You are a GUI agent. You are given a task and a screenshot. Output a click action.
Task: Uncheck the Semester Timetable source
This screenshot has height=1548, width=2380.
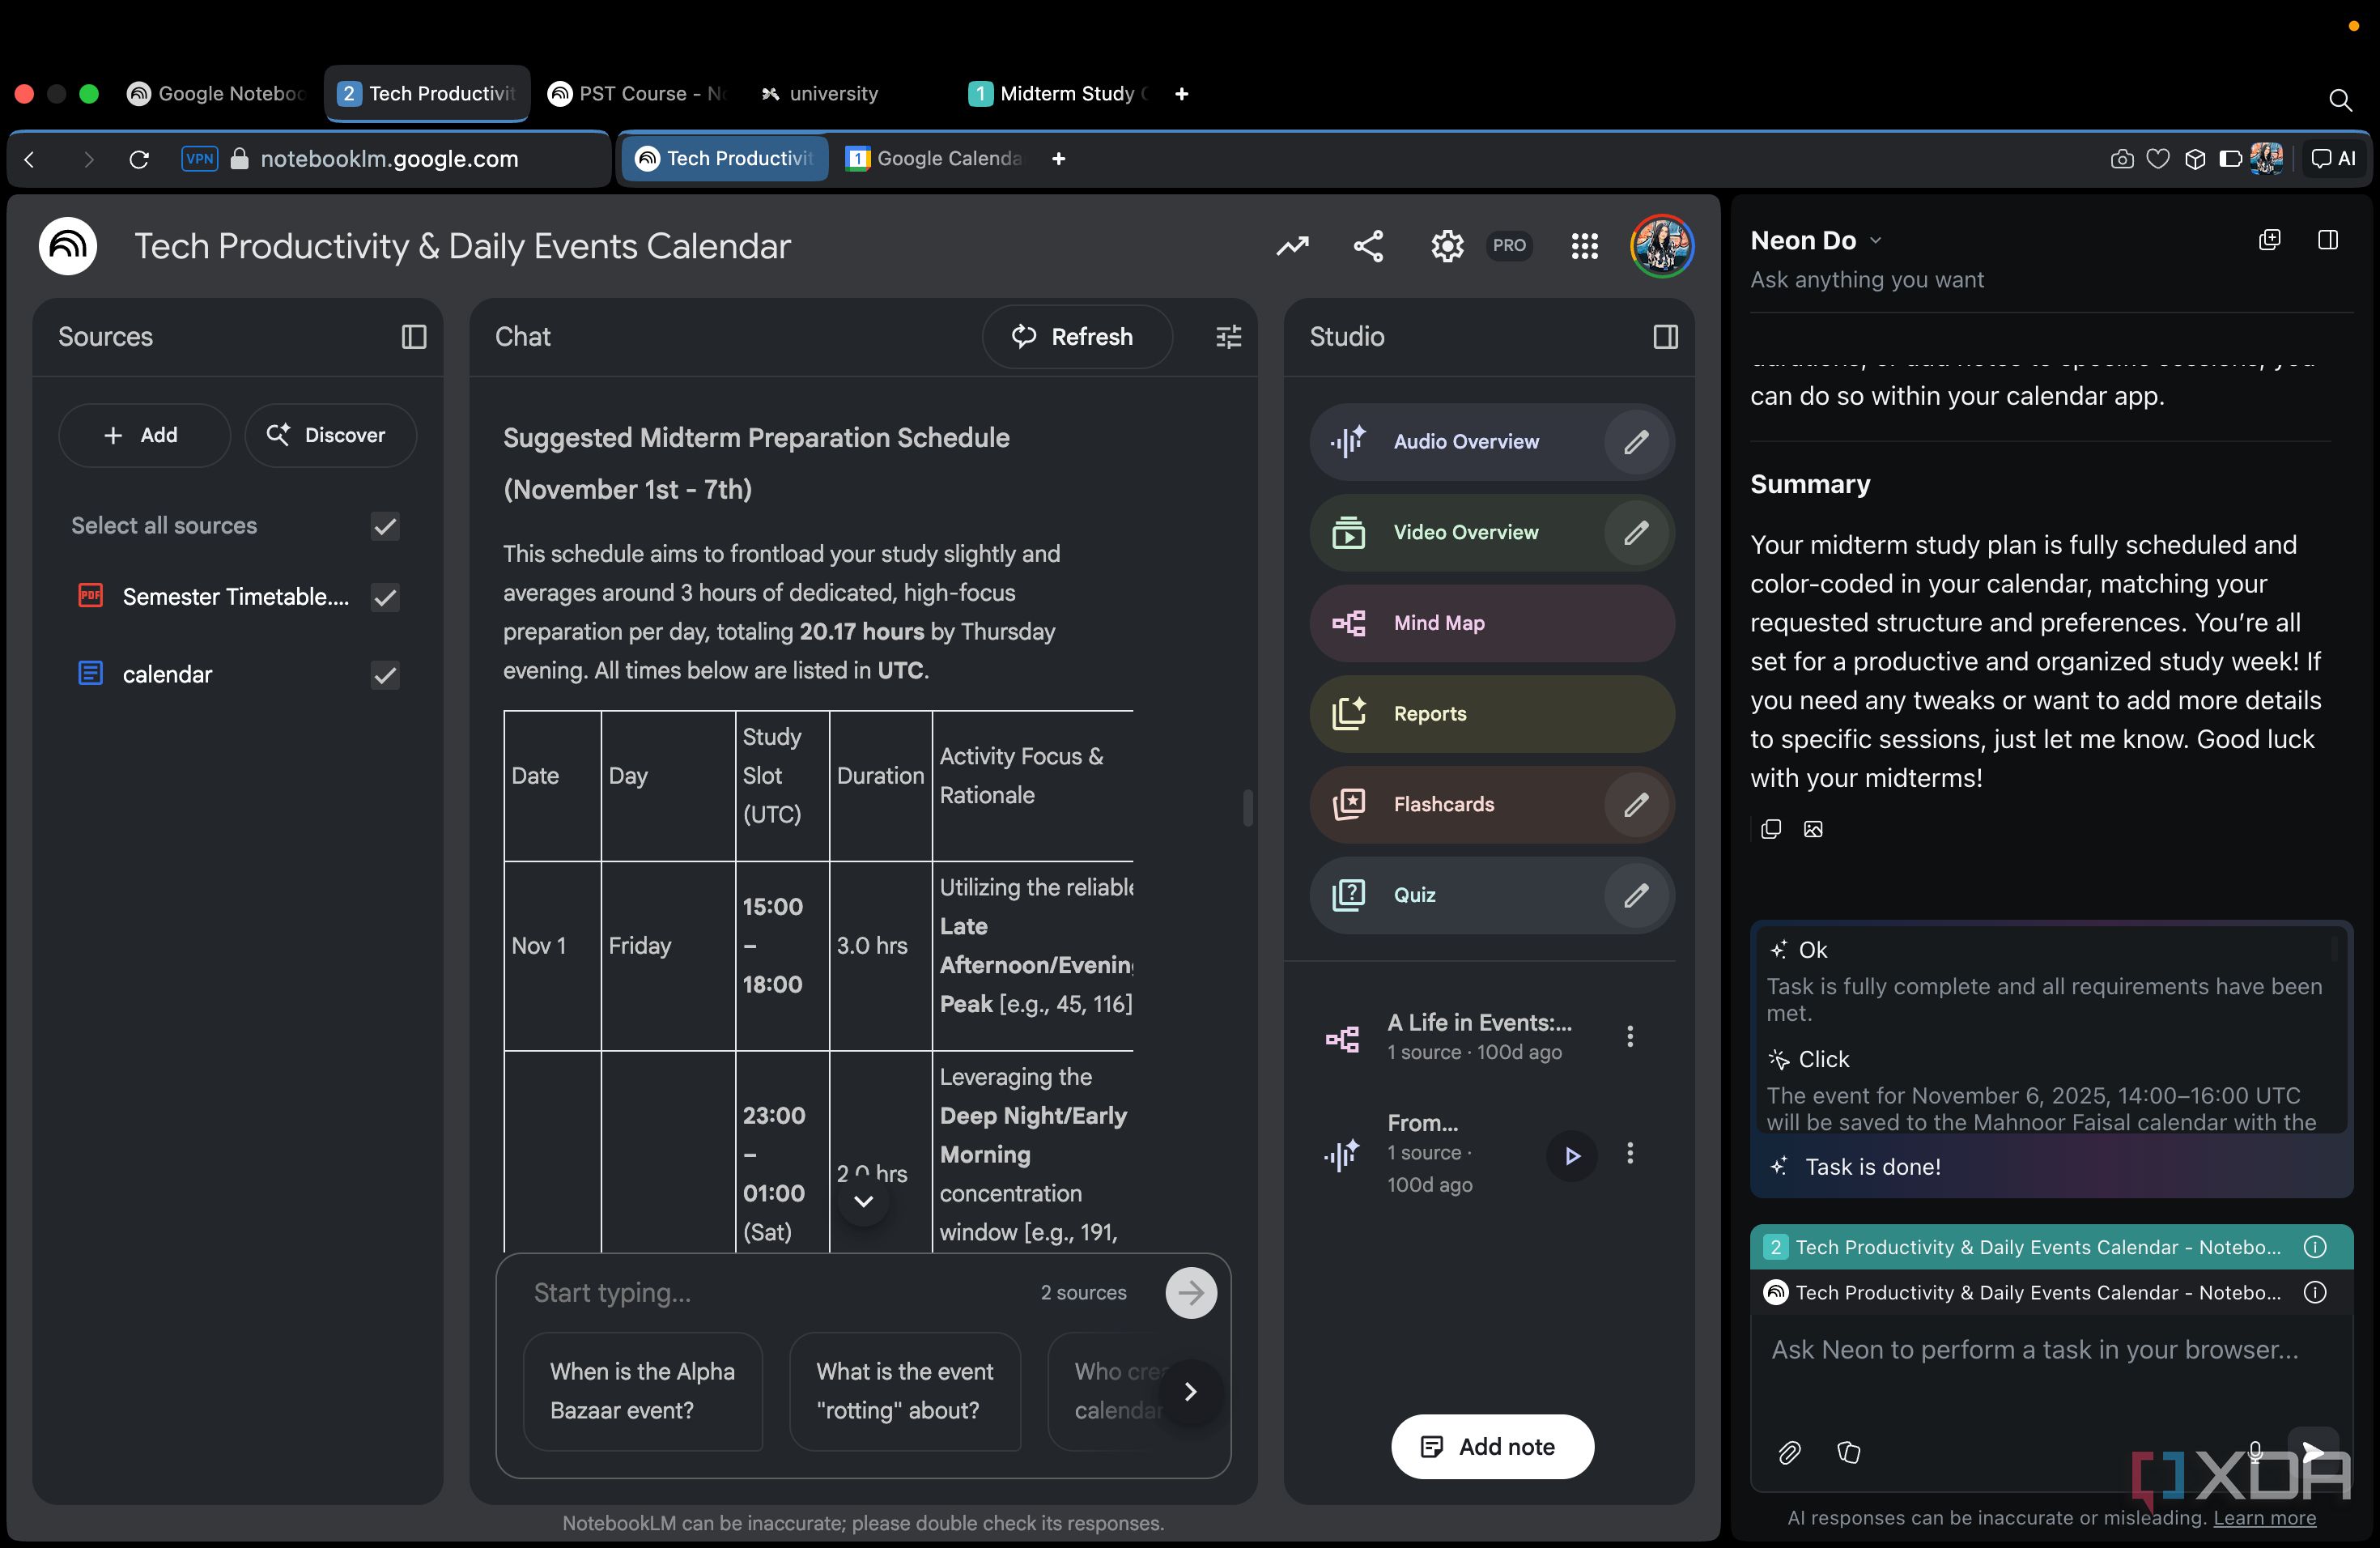[x=385, y=598]
